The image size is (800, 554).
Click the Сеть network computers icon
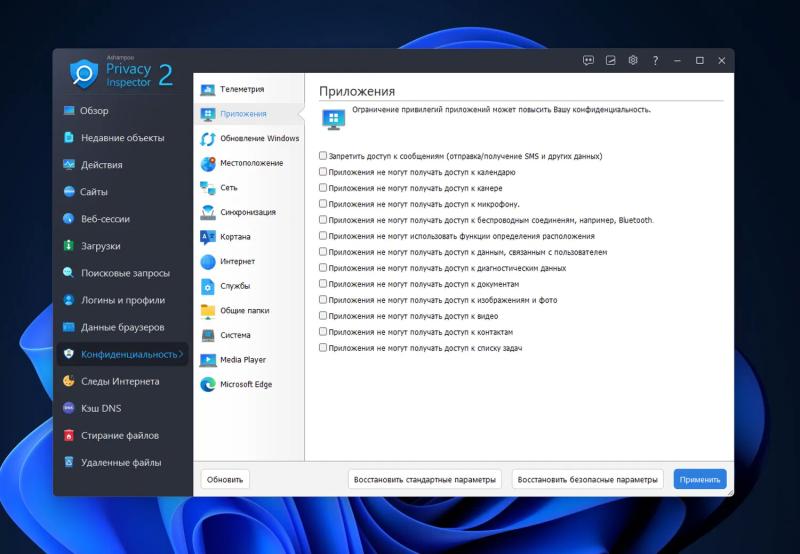coord(208,188)
